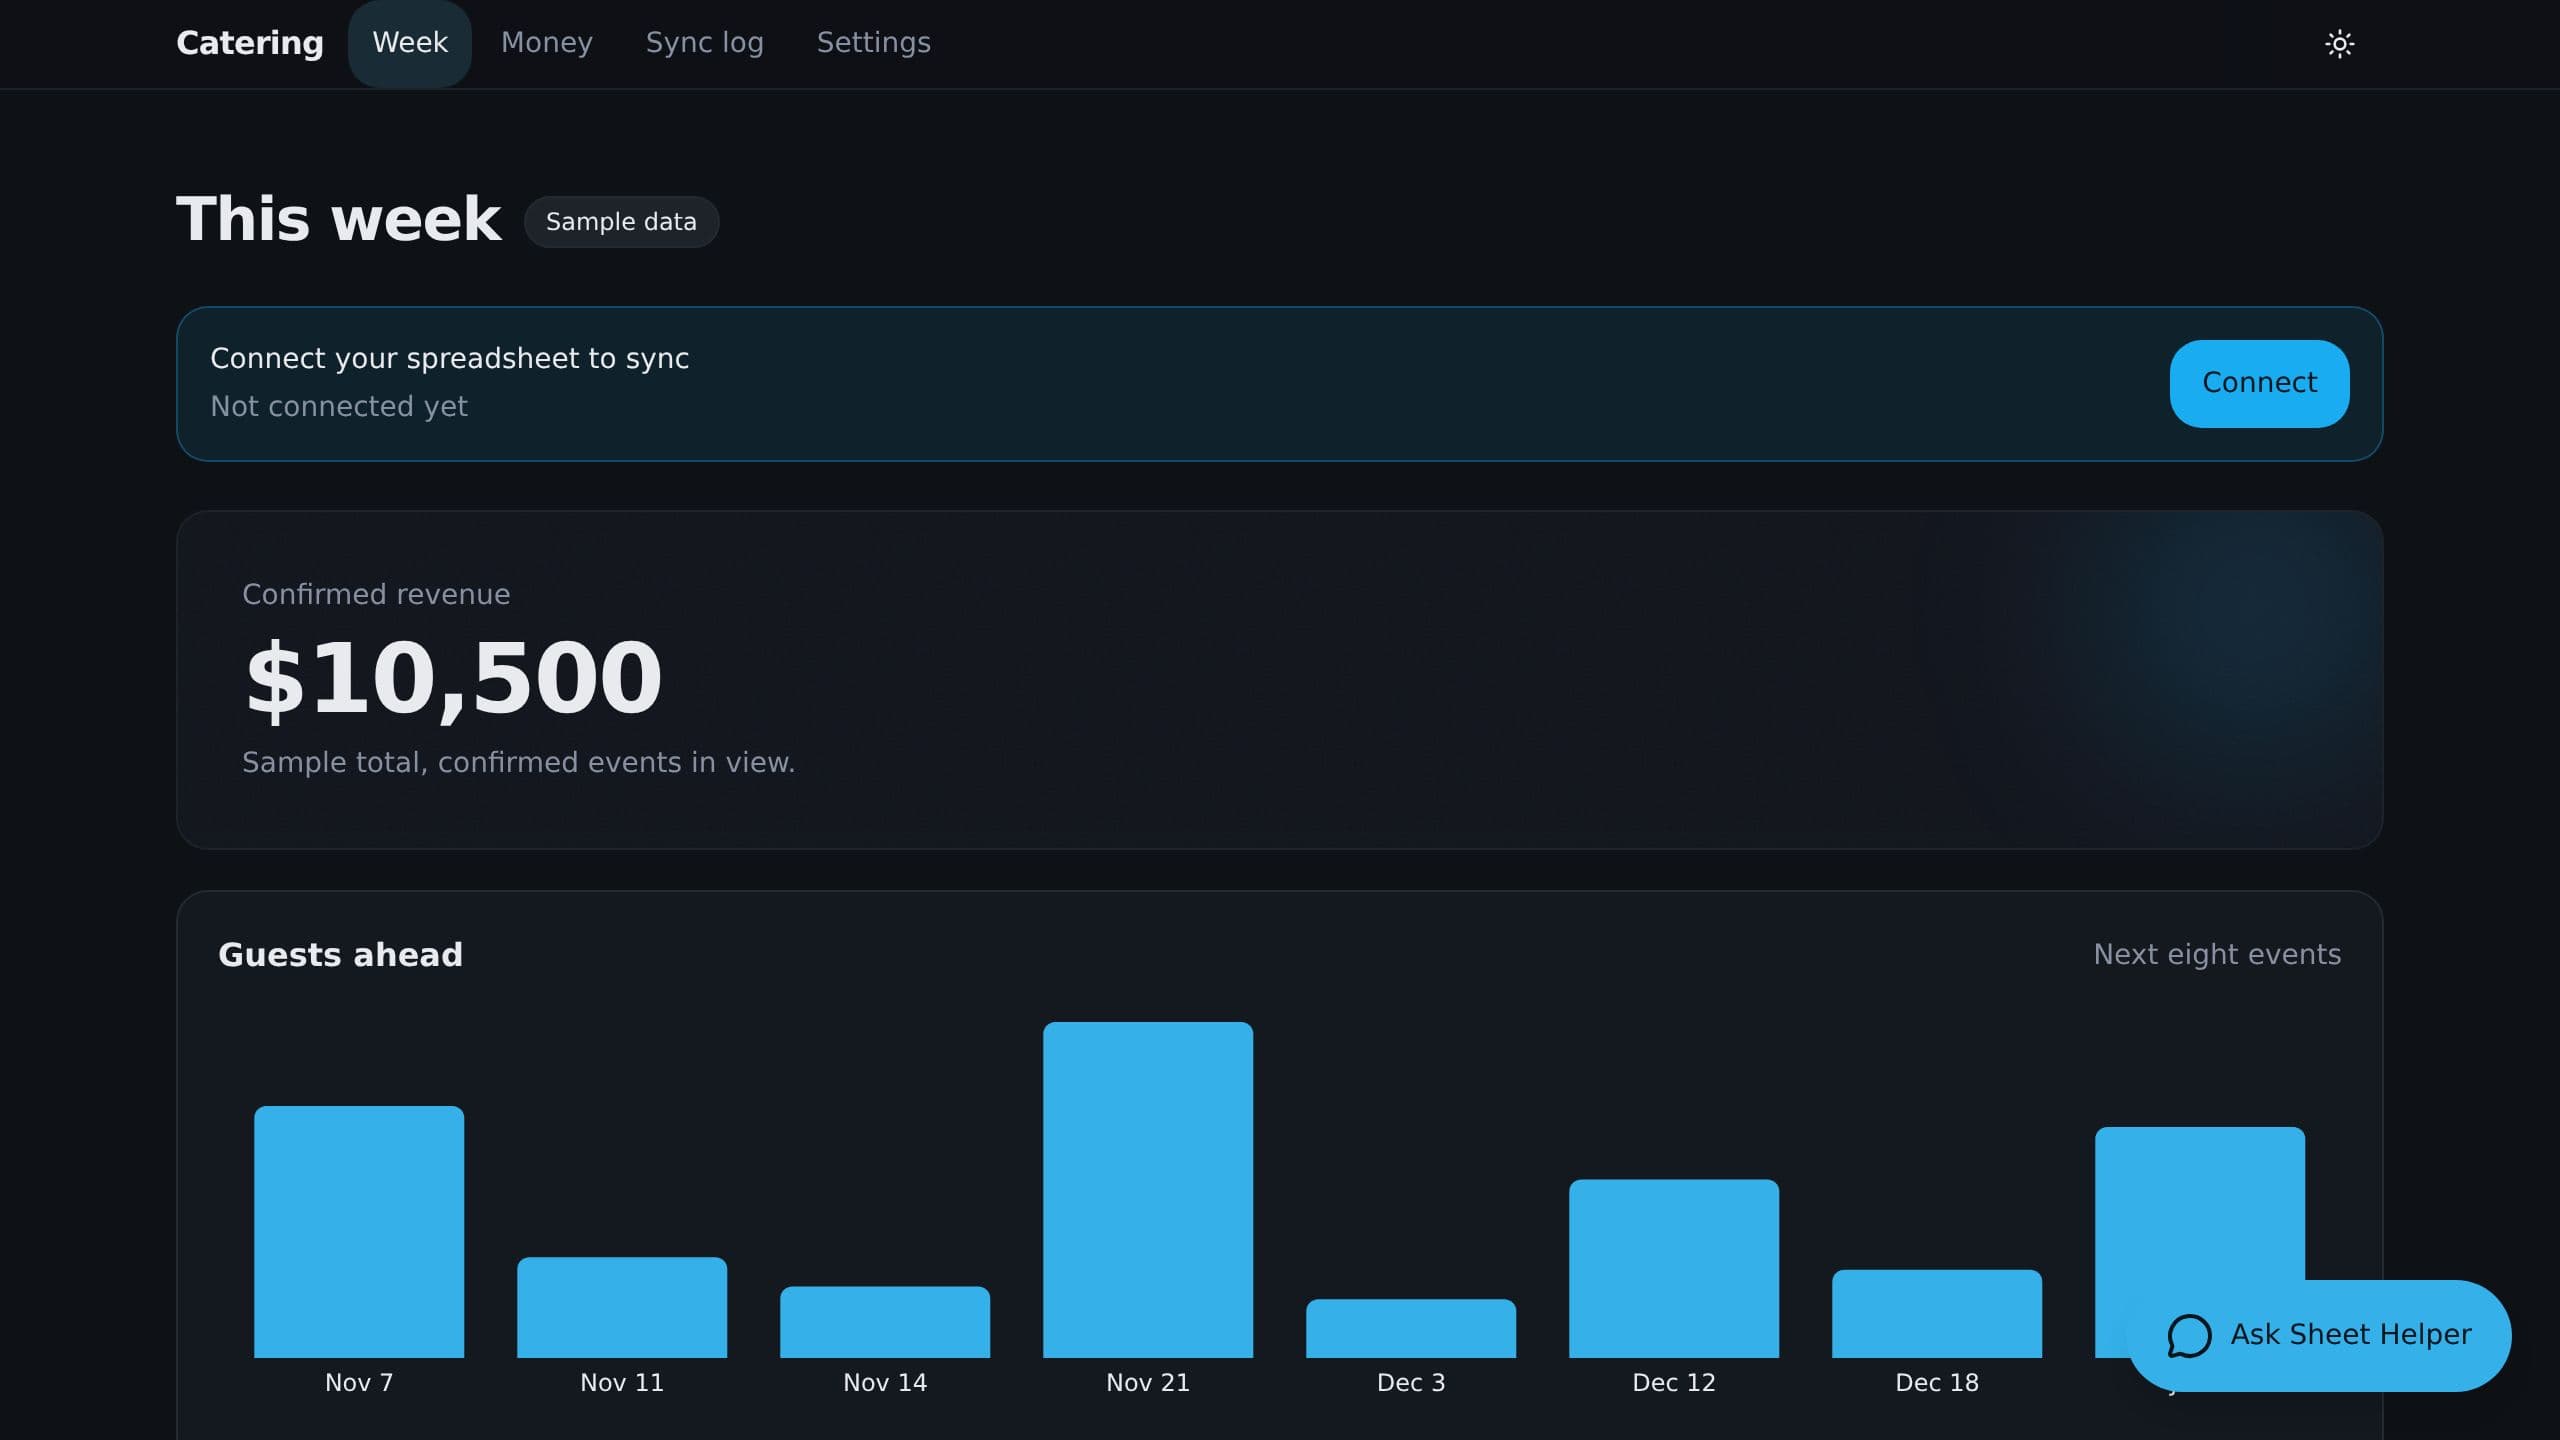
Task: Click the chat bubble icon in Sheet Helper
Action: point(2189,1336)
